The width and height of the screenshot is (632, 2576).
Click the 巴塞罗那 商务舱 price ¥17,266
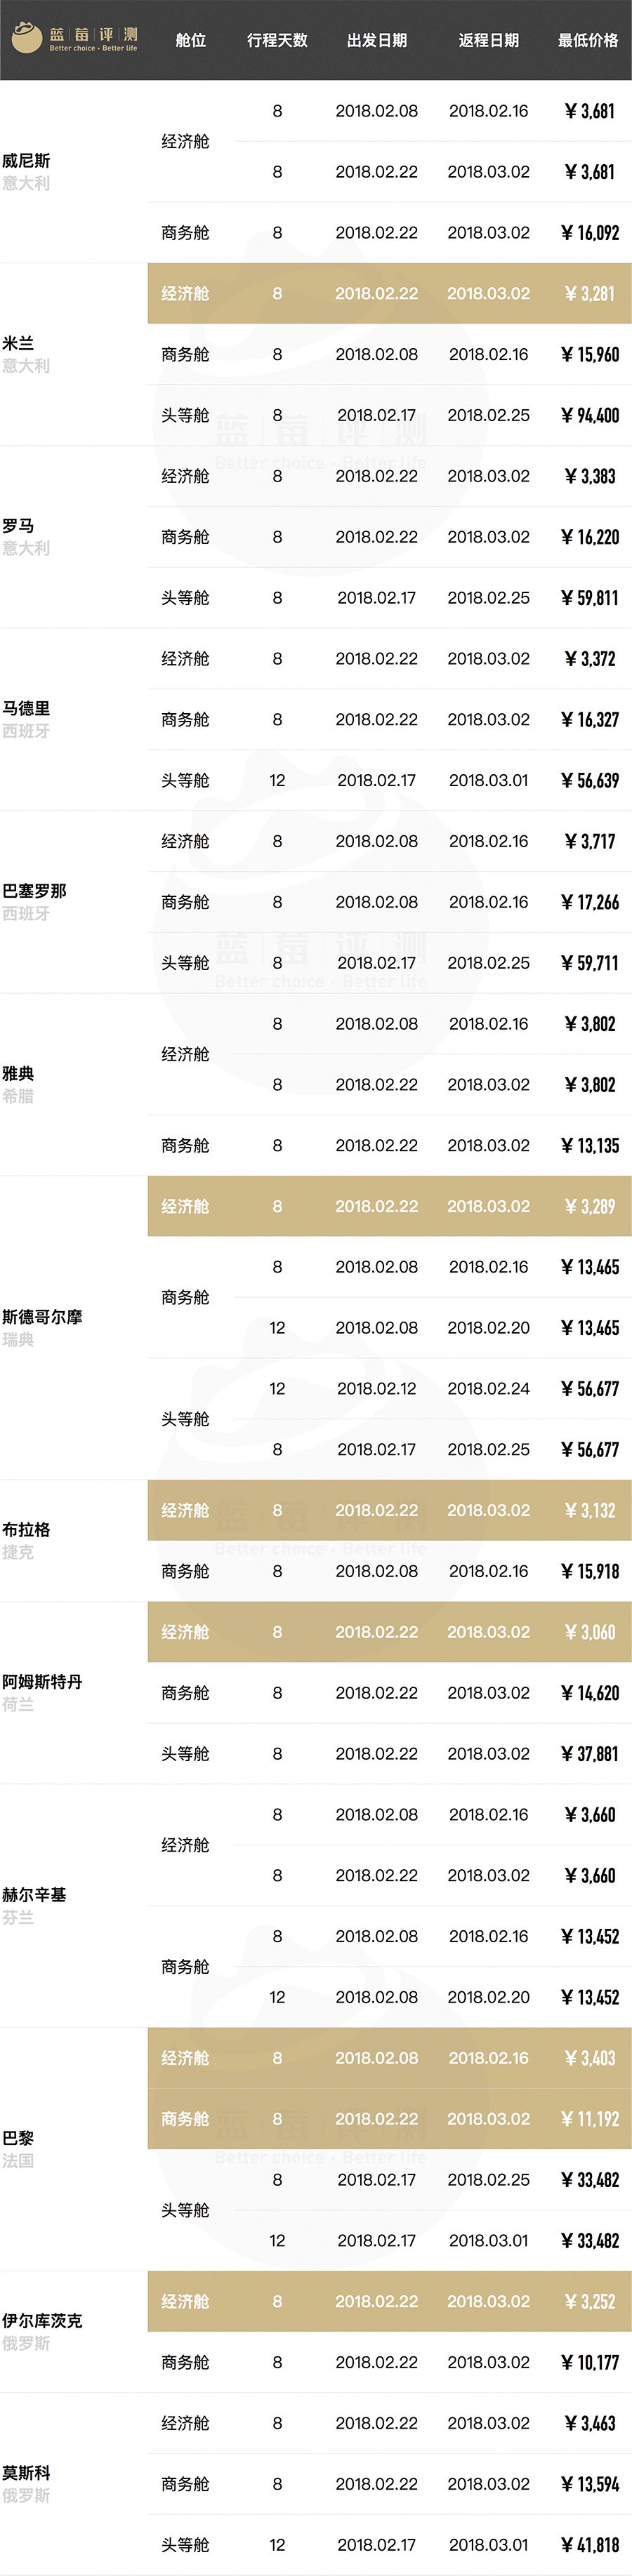click(590, 902)
